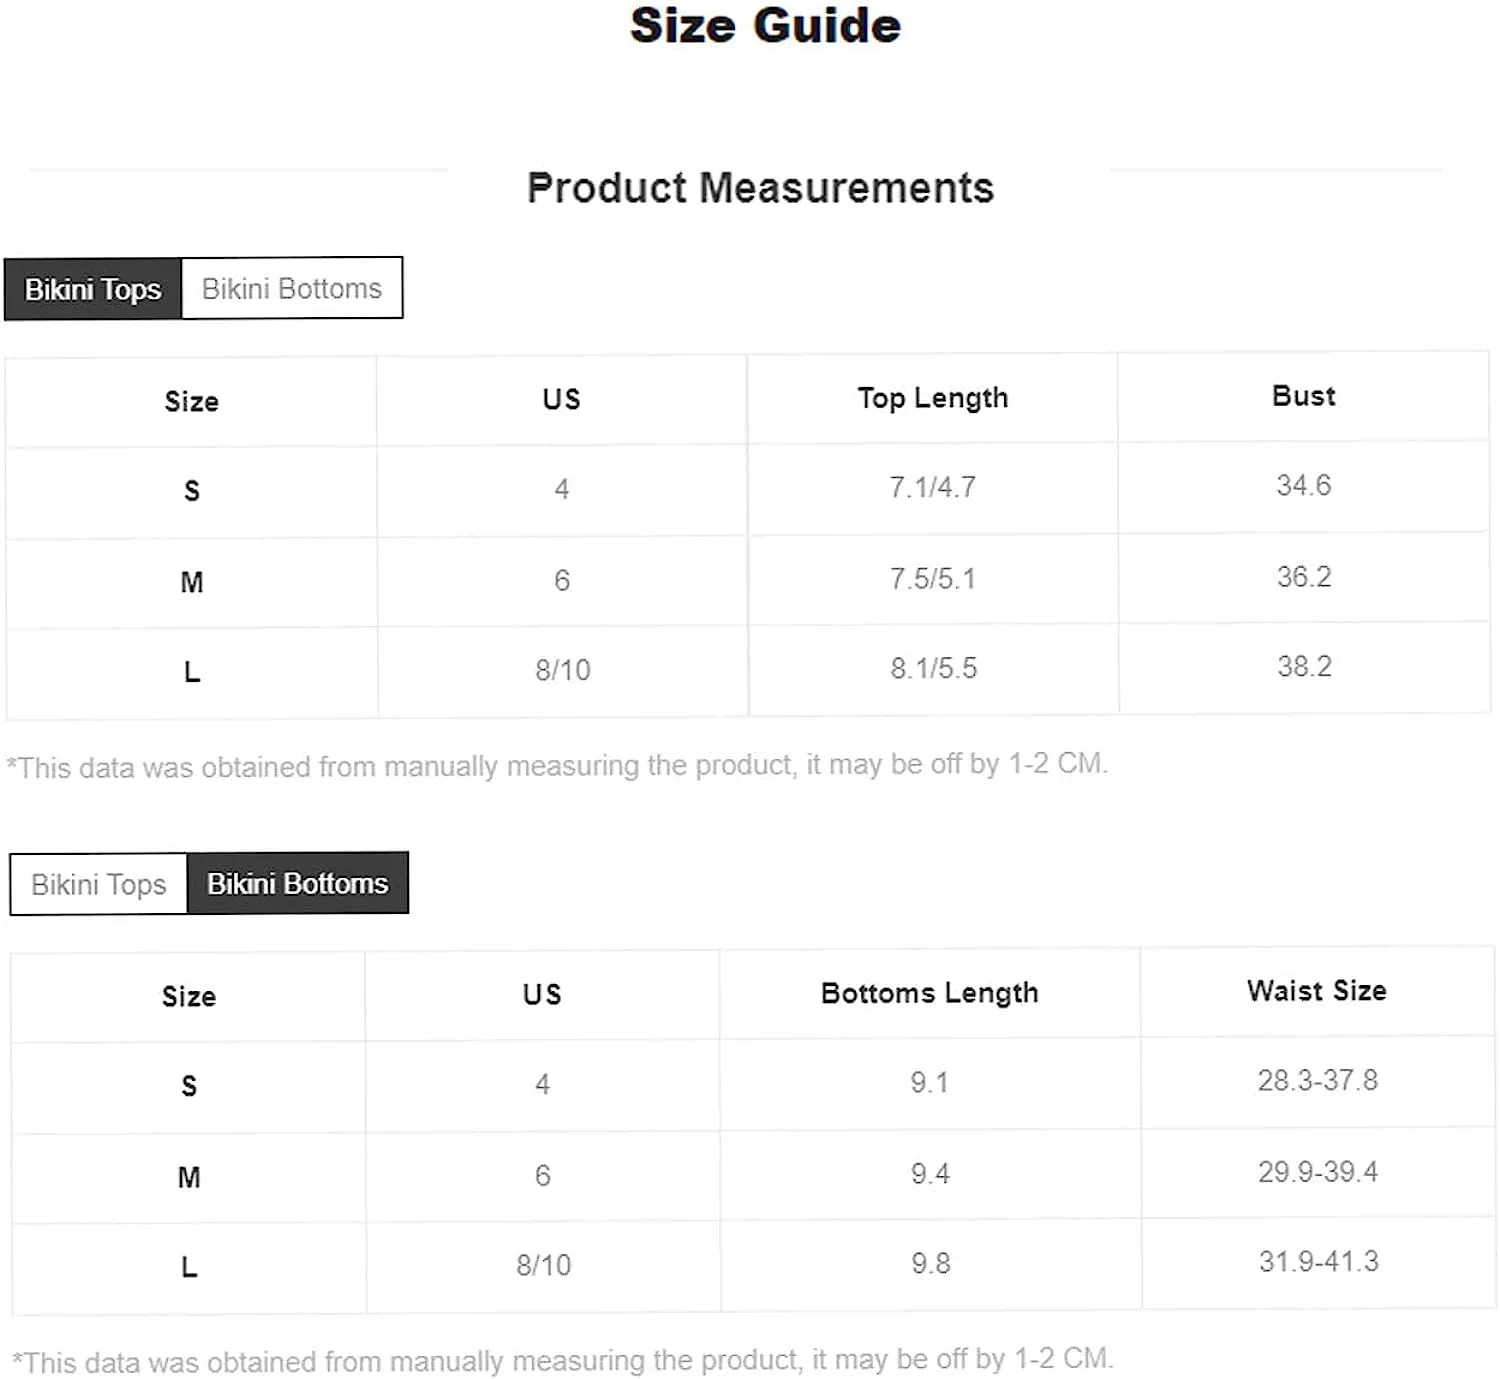The width and height of the screenshot is (1500, 1379).
Task: Click the Waist Size column header
Action: click(x=1317, y=991)
